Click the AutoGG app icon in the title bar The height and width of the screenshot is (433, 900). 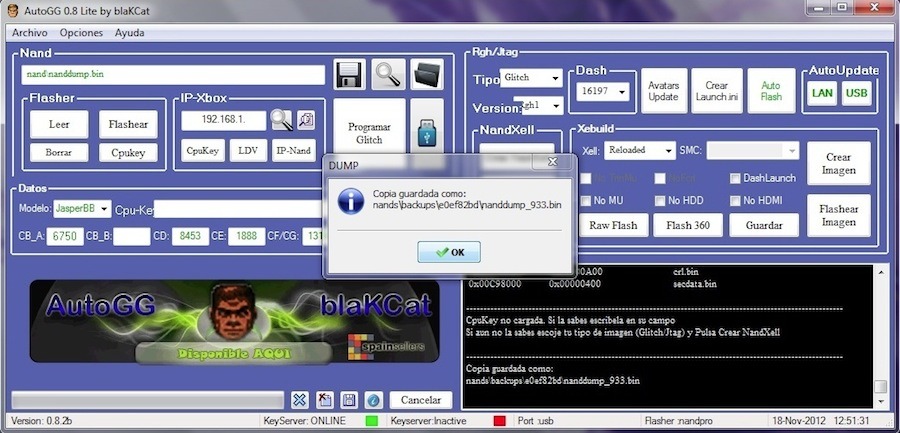13,10
